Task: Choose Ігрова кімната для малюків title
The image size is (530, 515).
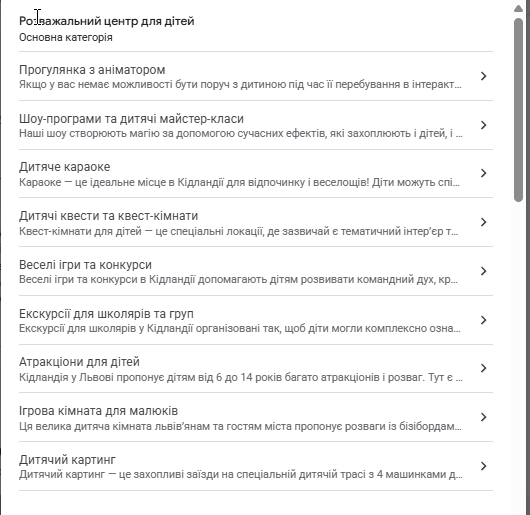Action: (x=98, y=411)
